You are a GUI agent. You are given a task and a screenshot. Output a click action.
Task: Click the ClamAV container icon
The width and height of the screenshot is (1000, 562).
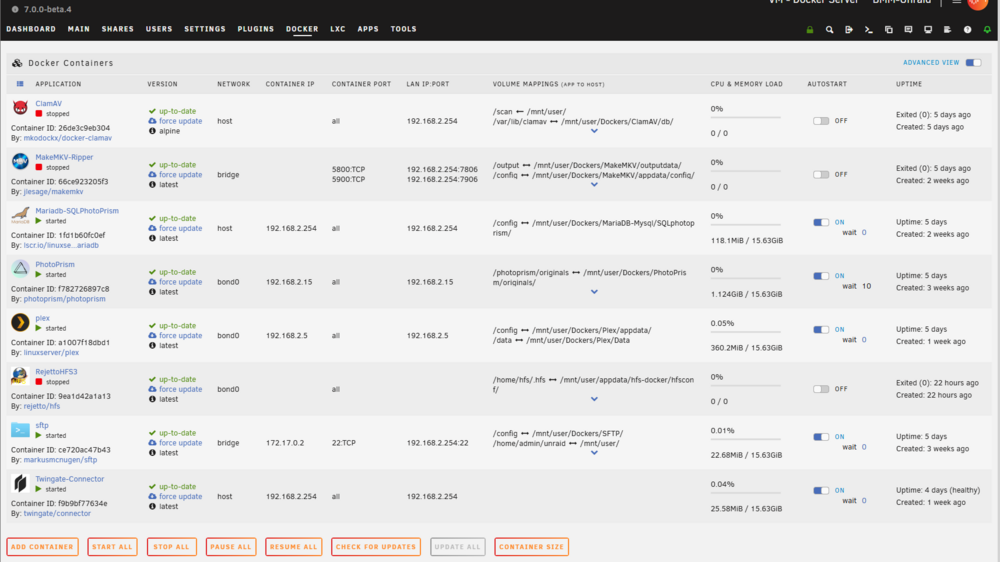(20, 108)
